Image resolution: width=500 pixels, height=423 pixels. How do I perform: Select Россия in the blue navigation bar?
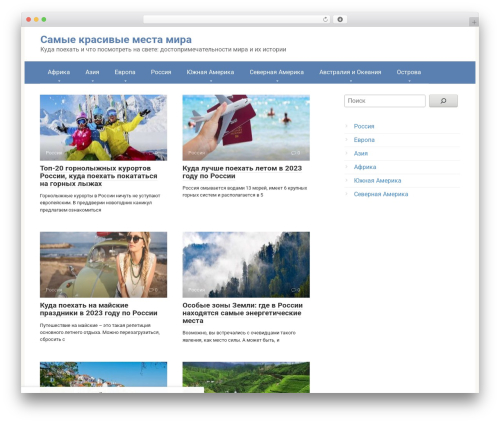(161, 72)
